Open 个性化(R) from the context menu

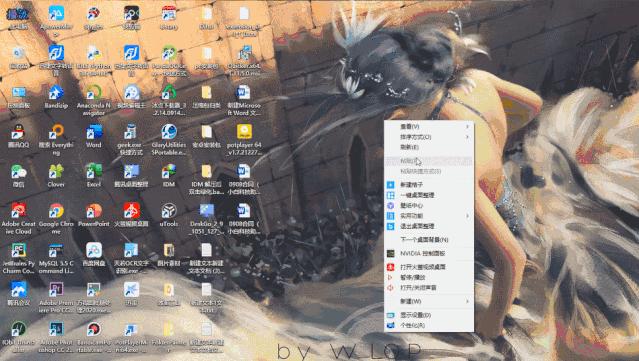point(429,326)
